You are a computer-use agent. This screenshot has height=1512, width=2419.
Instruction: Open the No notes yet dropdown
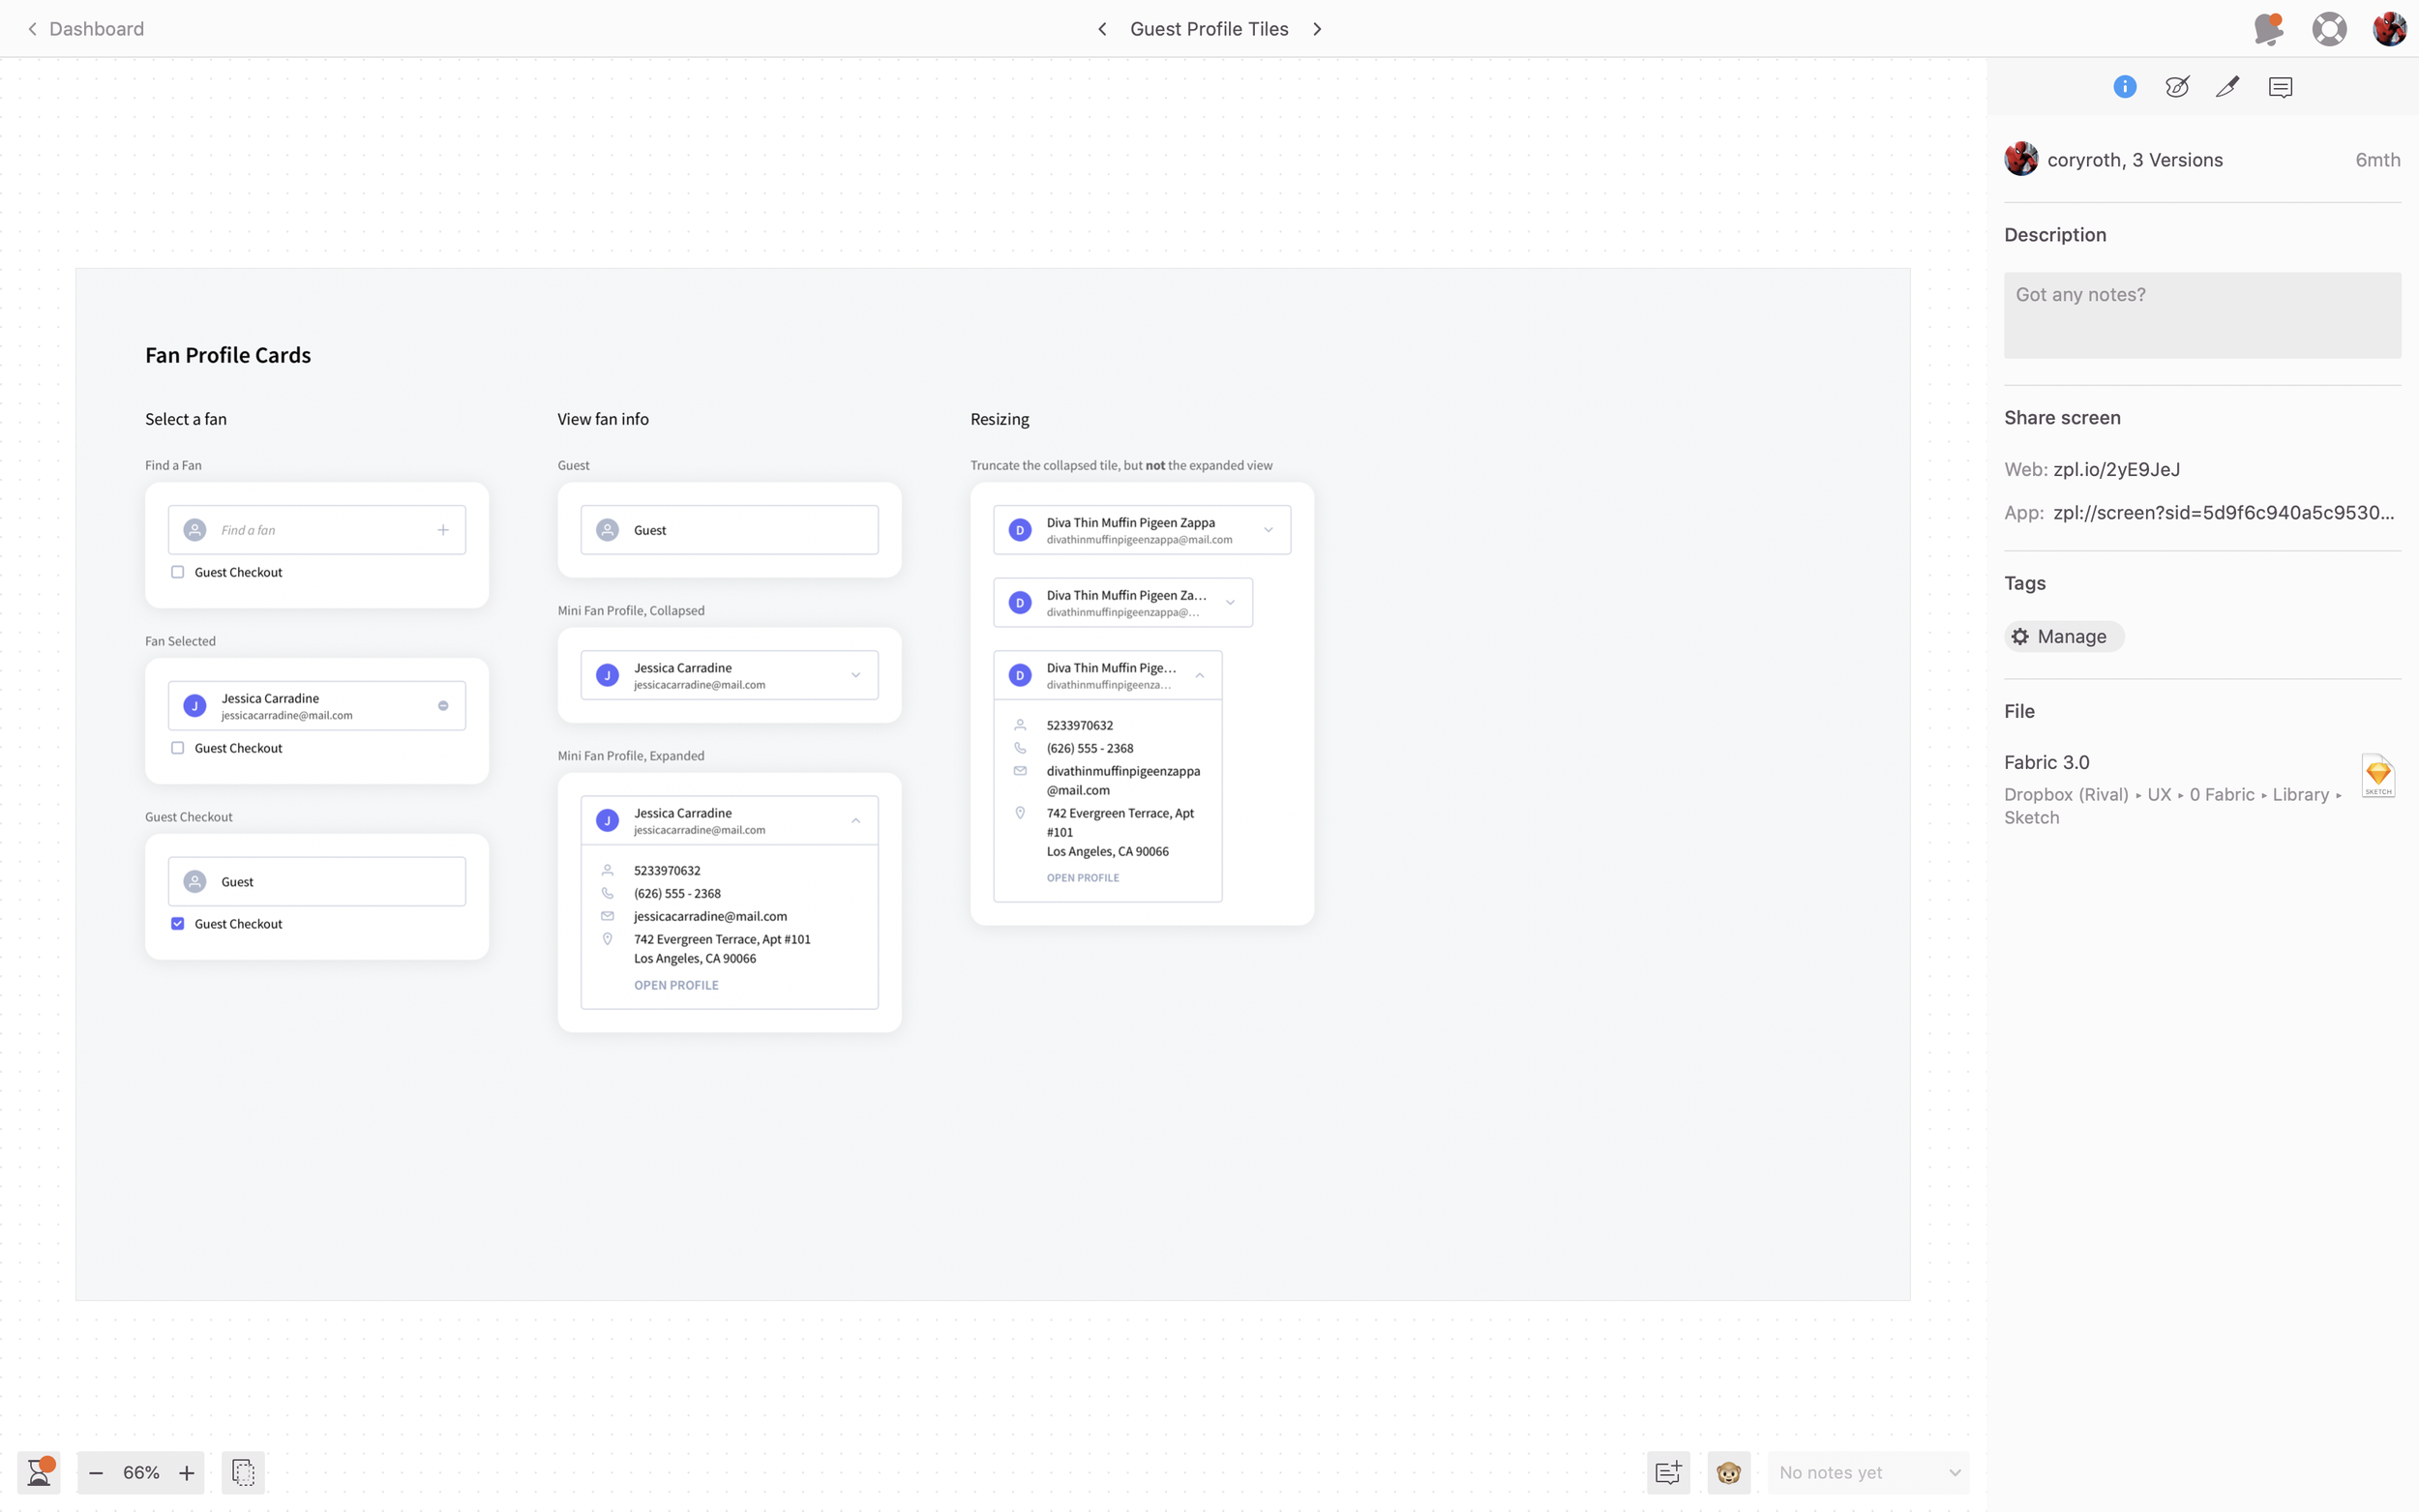[1868, 1472]
